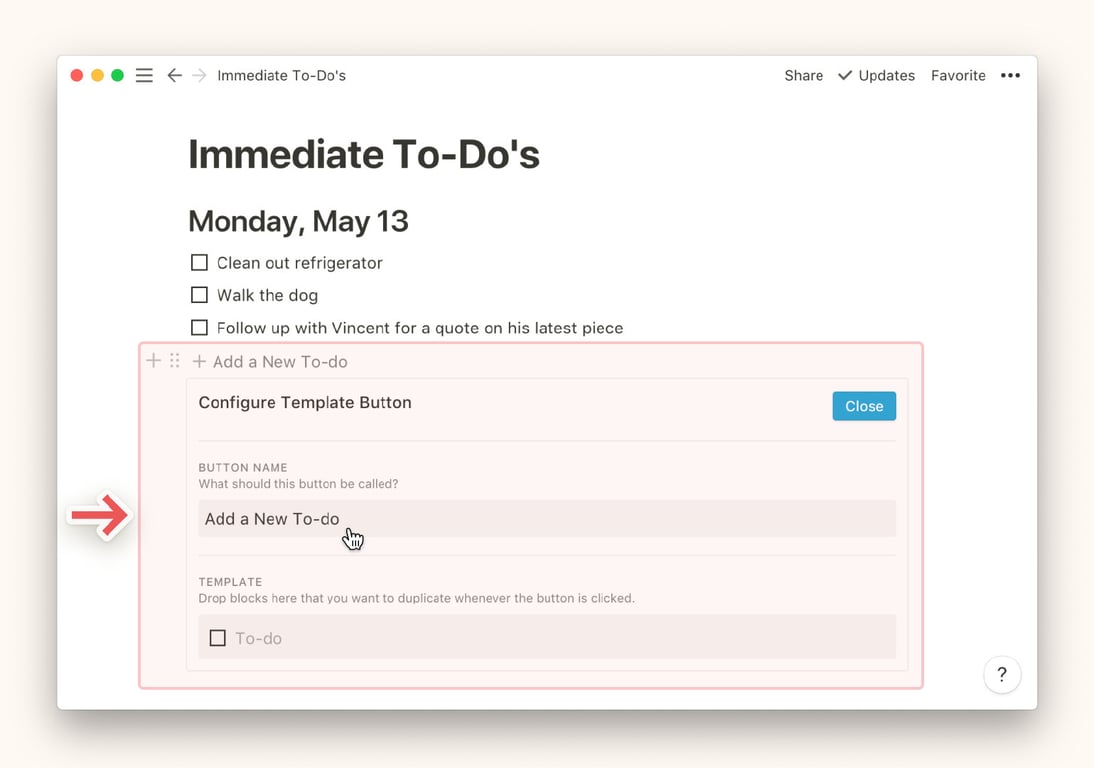1094x768 pixels.
Task: Check the Walk the dog checkbox
Action: [199, 295]
